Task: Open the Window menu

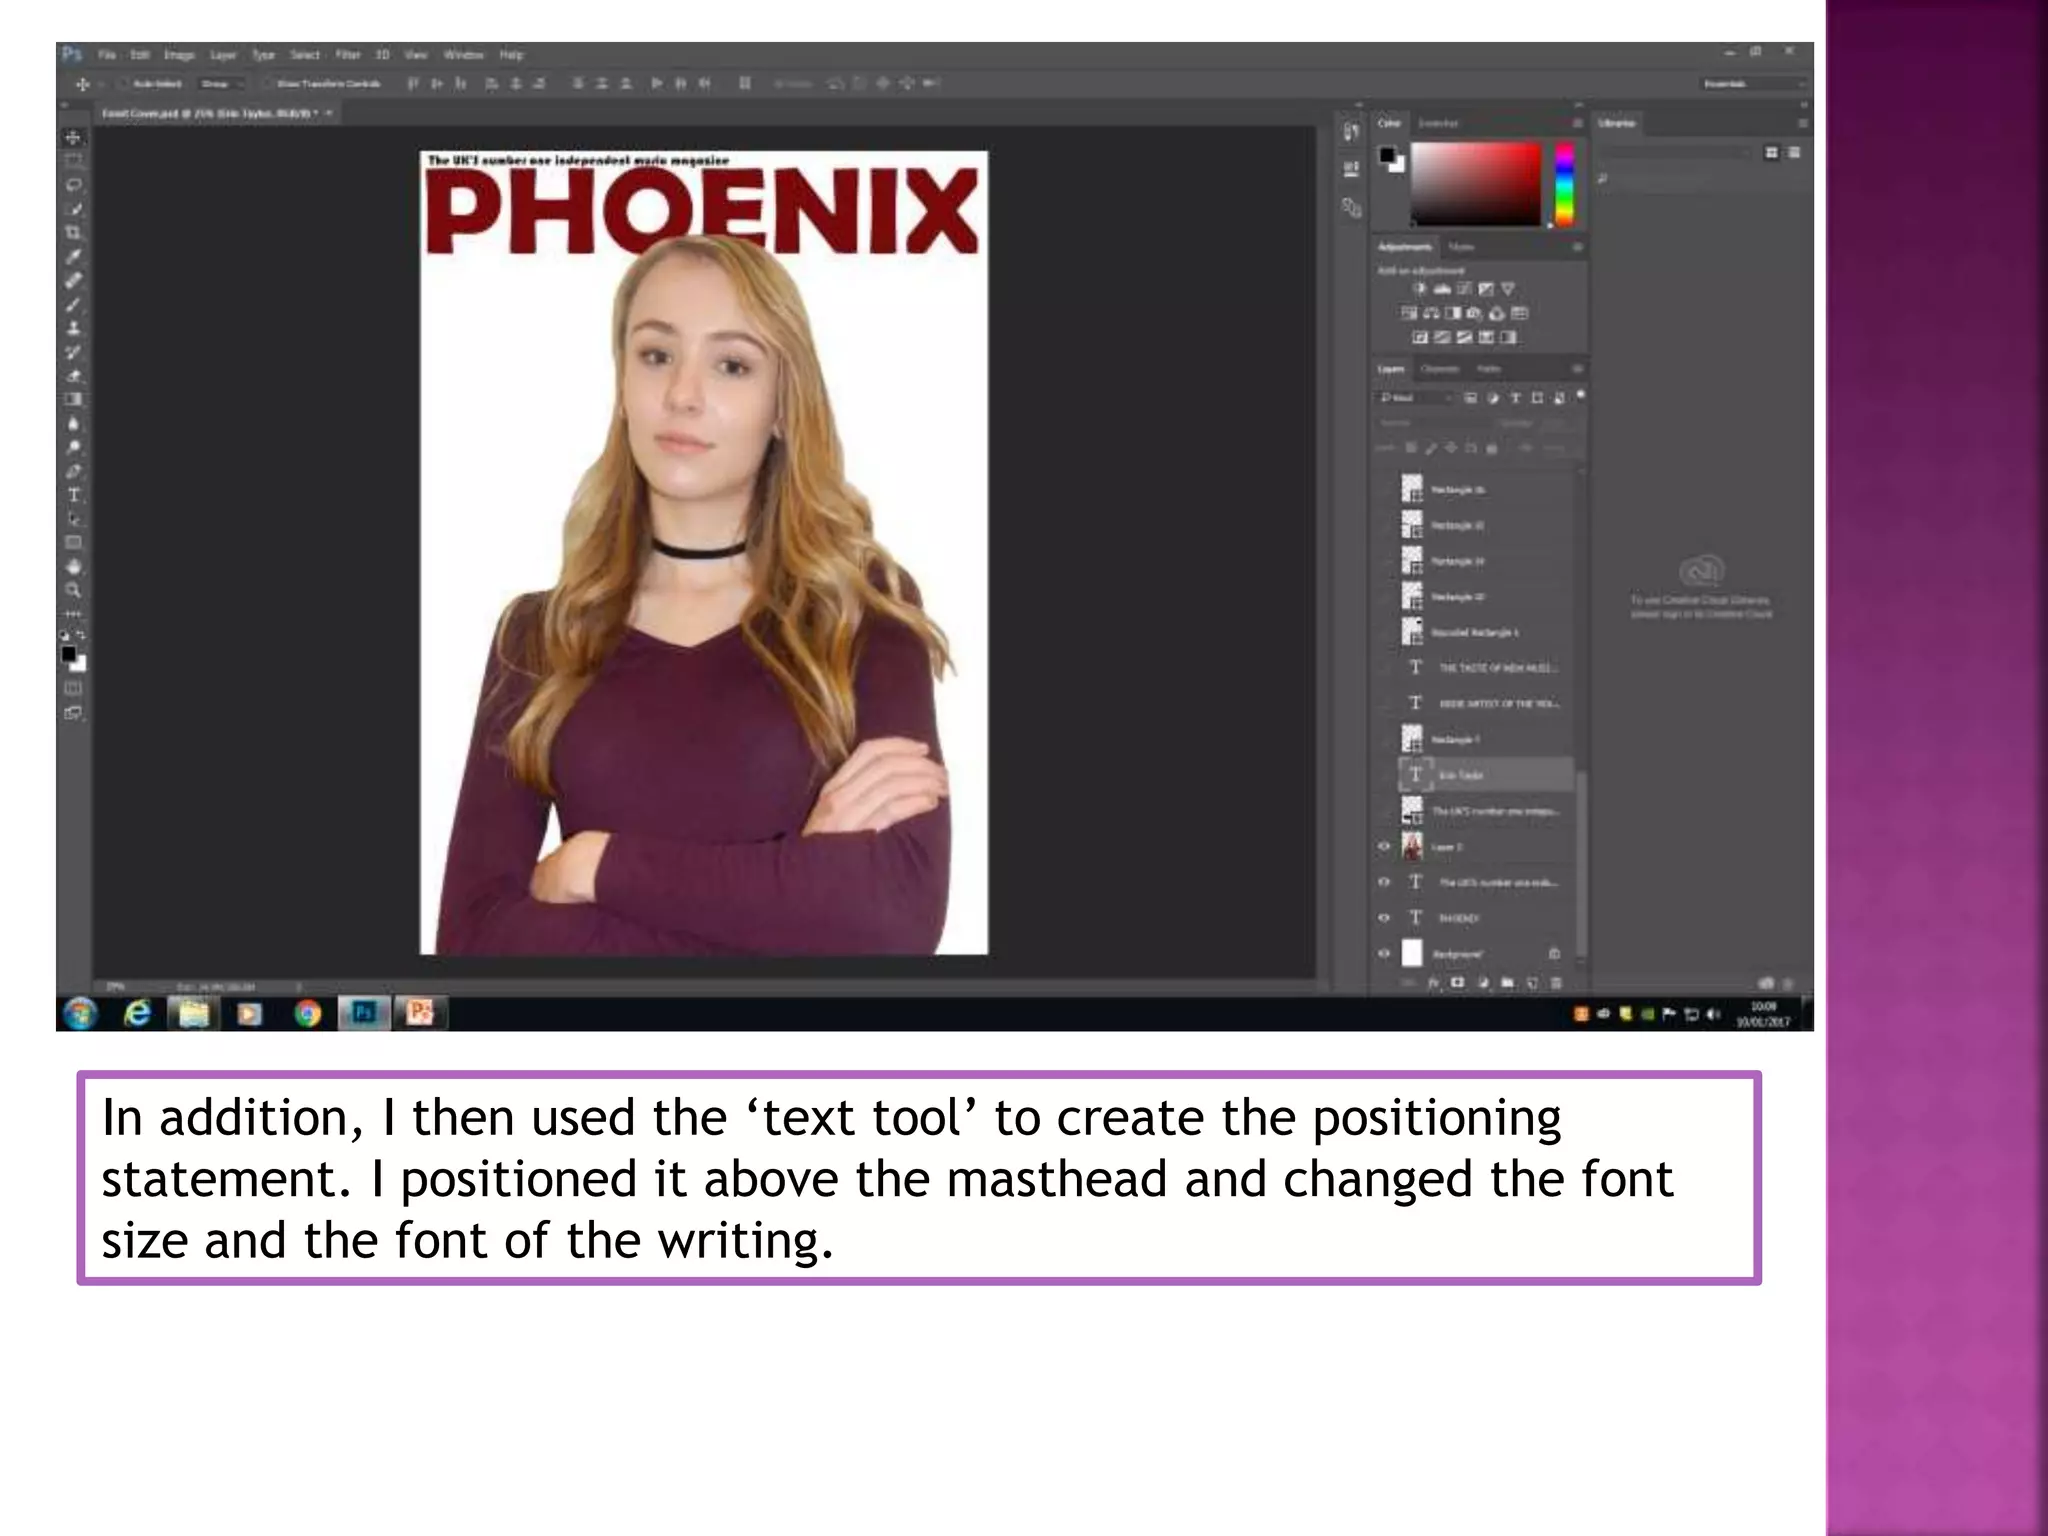Action: coord(463,55)
